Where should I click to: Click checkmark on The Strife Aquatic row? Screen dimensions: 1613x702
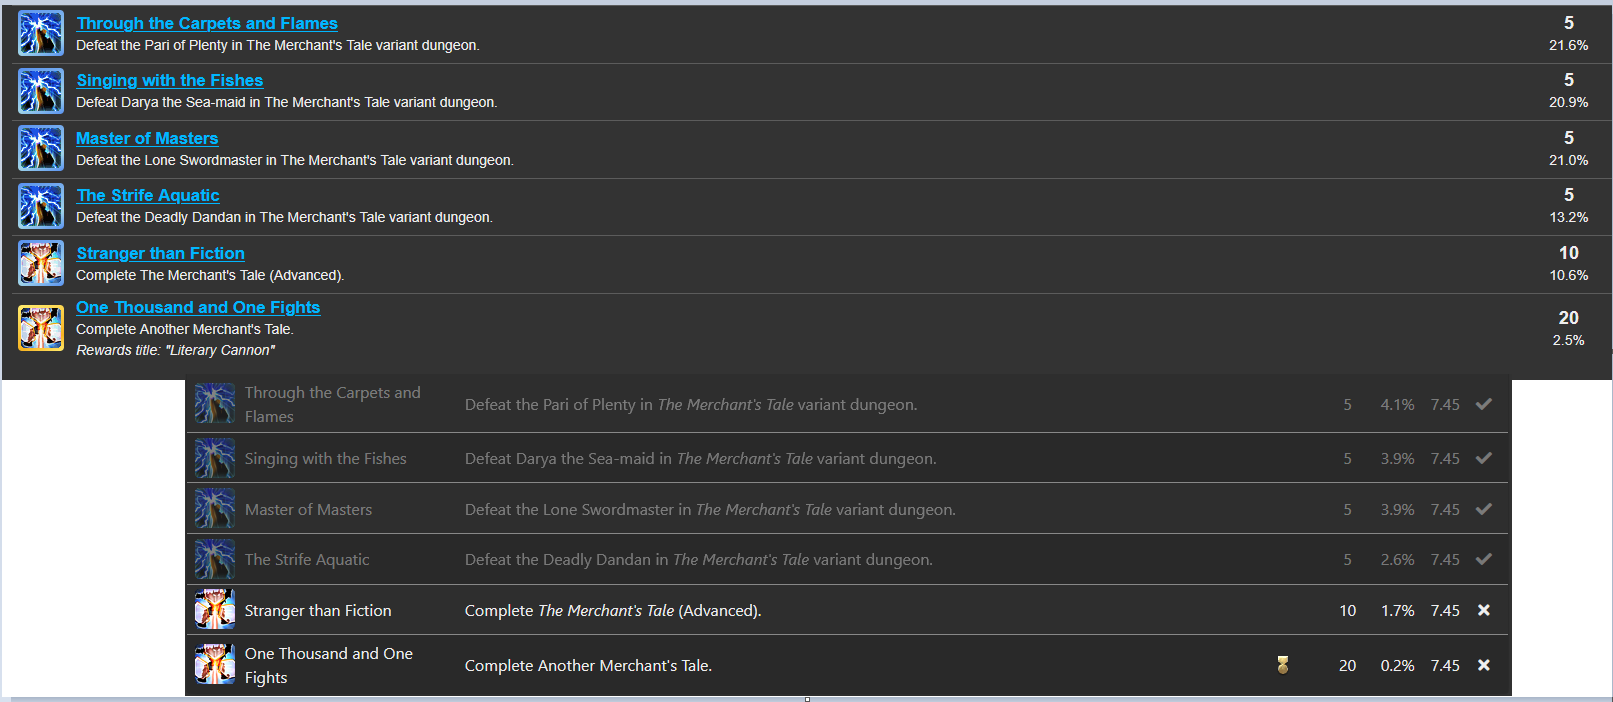coord(1484,559)
